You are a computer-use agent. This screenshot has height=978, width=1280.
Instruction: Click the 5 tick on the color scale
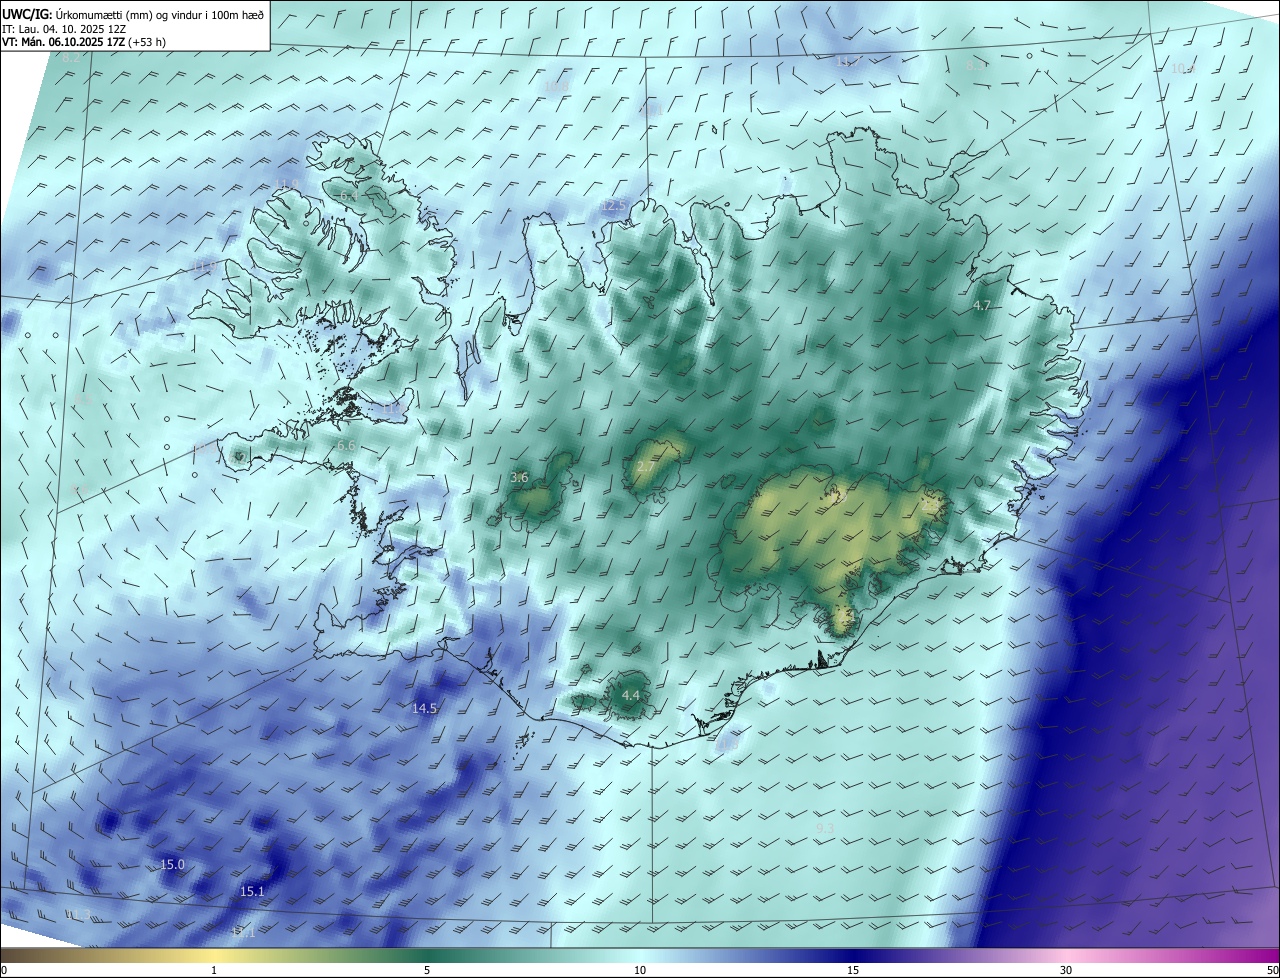point(427,970)
